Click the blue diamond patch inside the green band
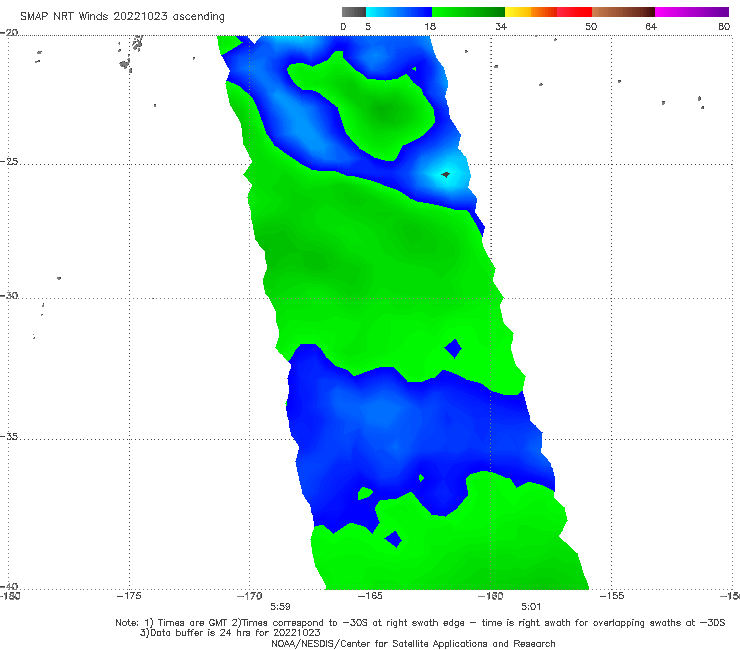 453,349
